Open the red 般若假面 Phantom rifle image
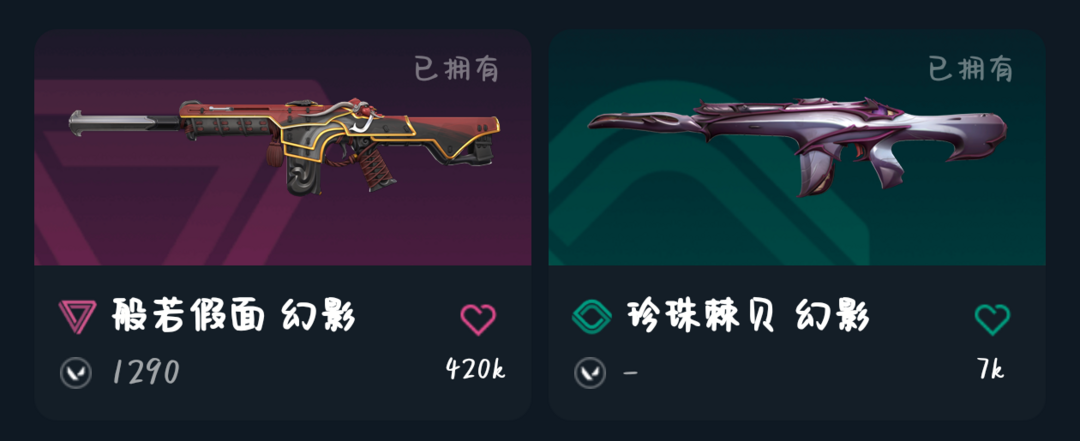1080x441 pixels. click(284, 145)
